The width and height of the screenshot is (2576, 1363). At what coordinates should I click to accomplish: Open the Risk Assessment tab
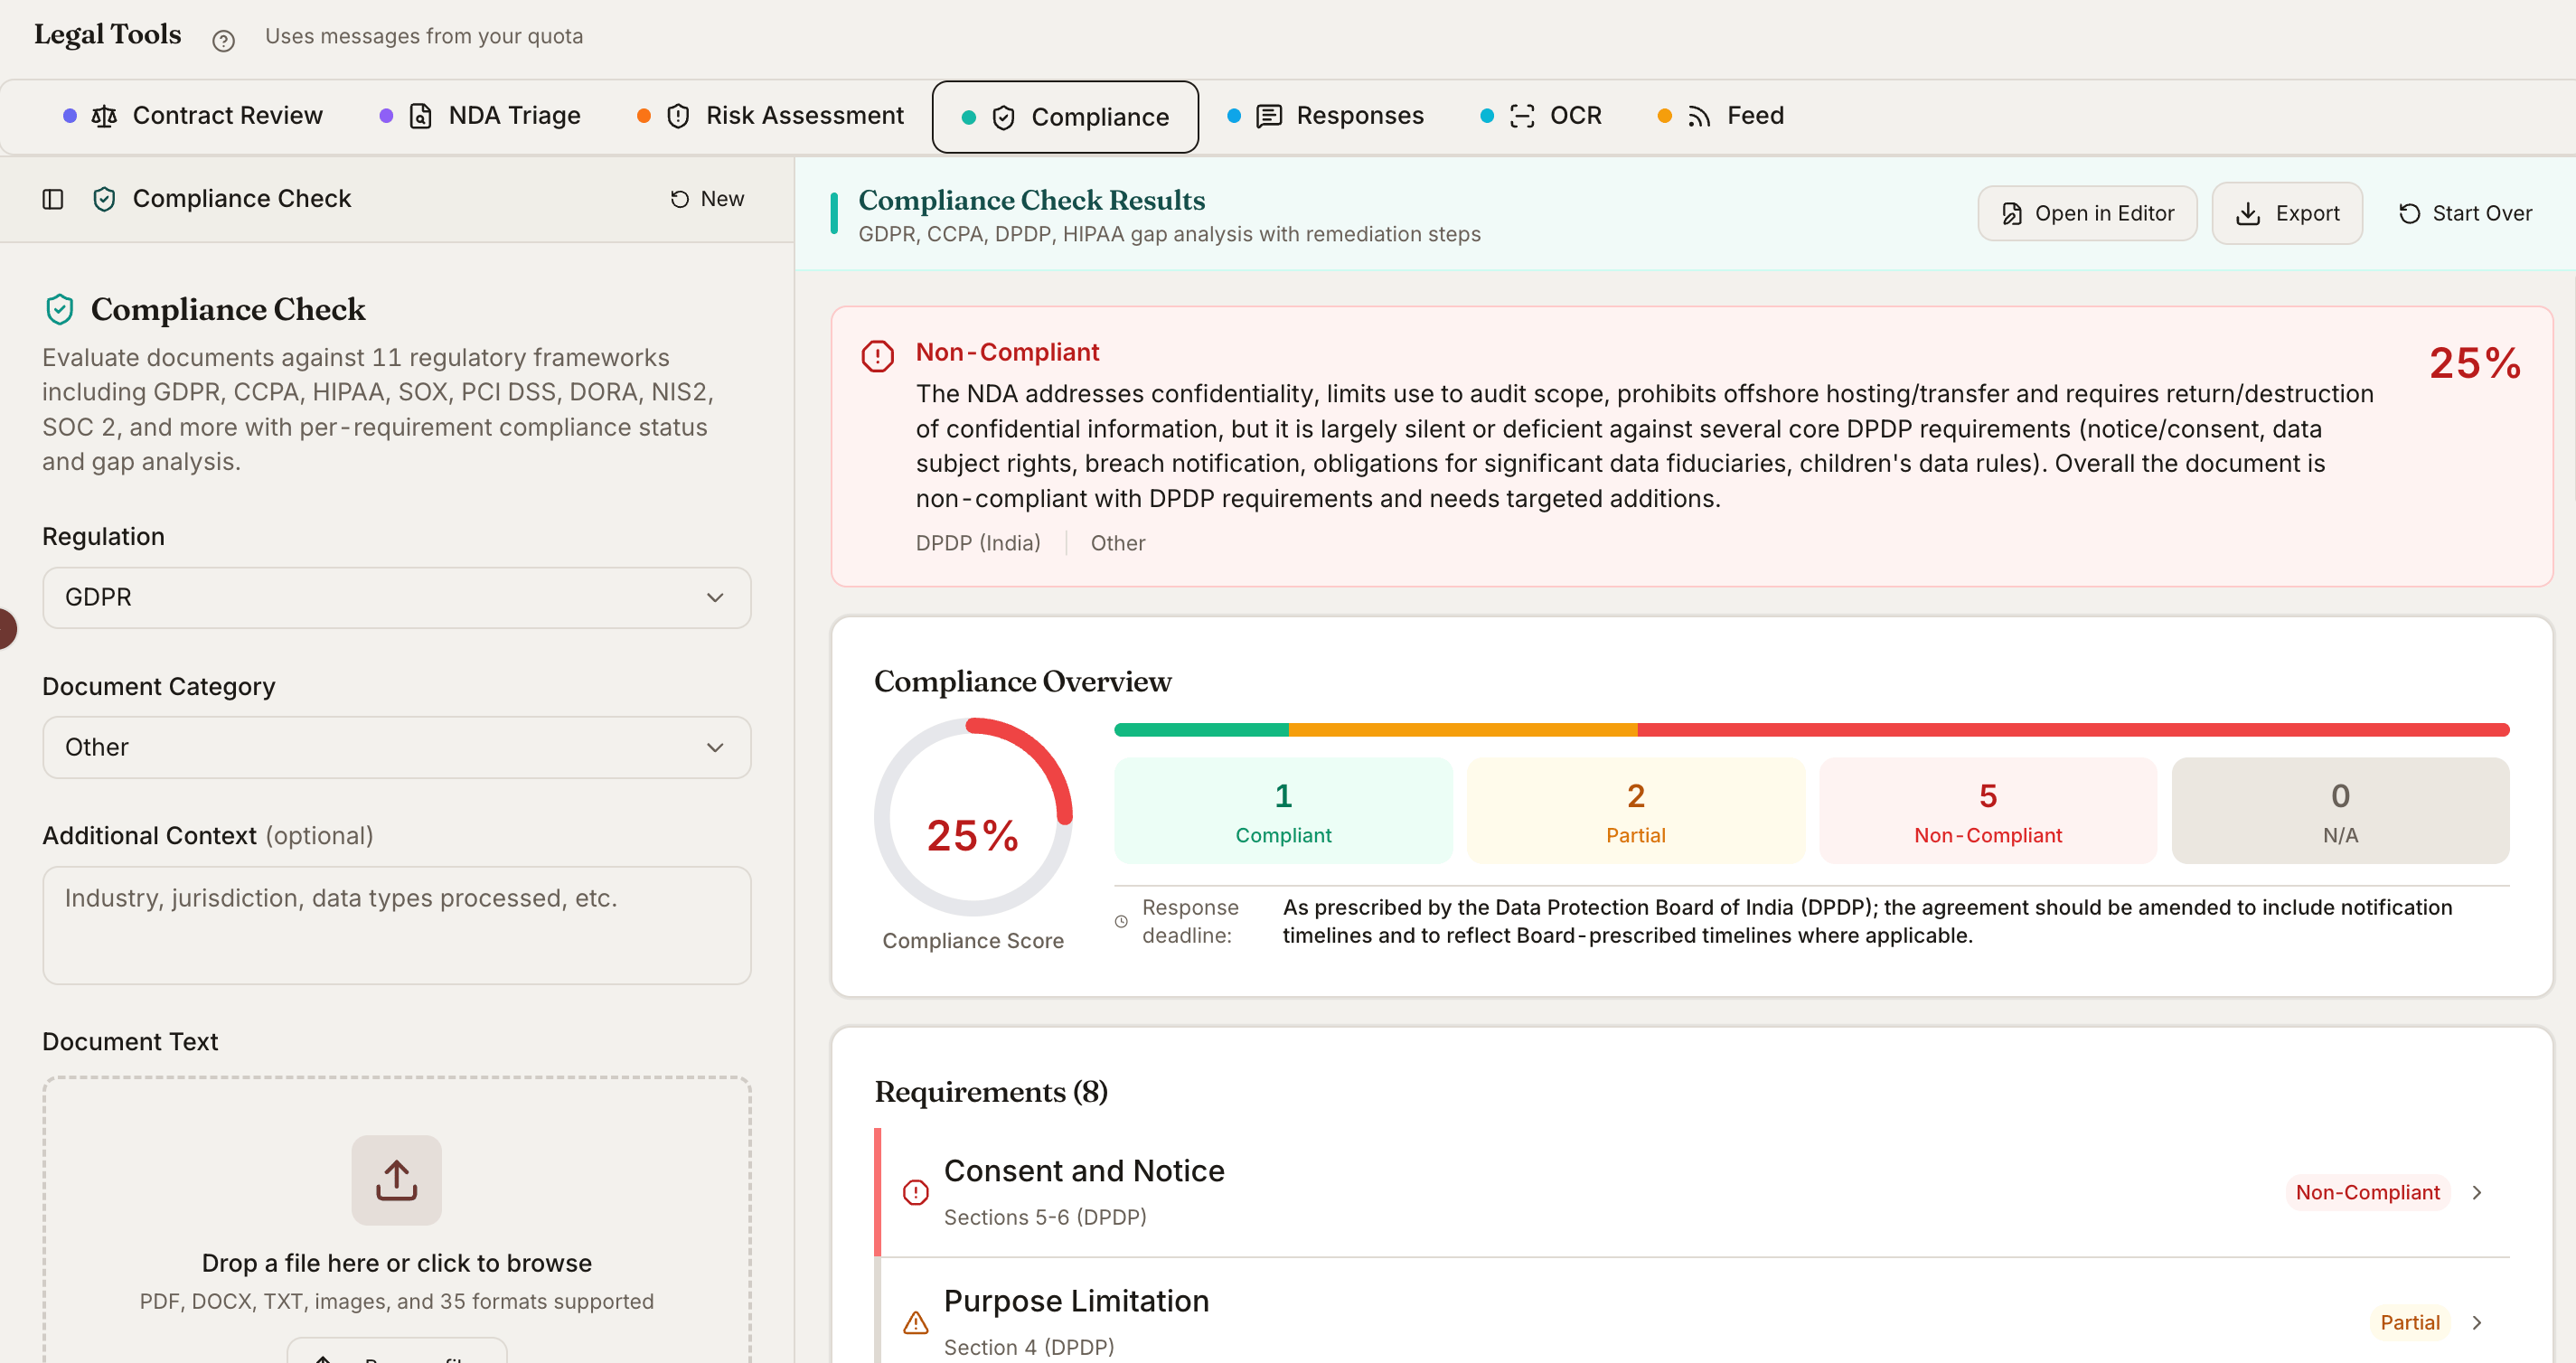770,116
